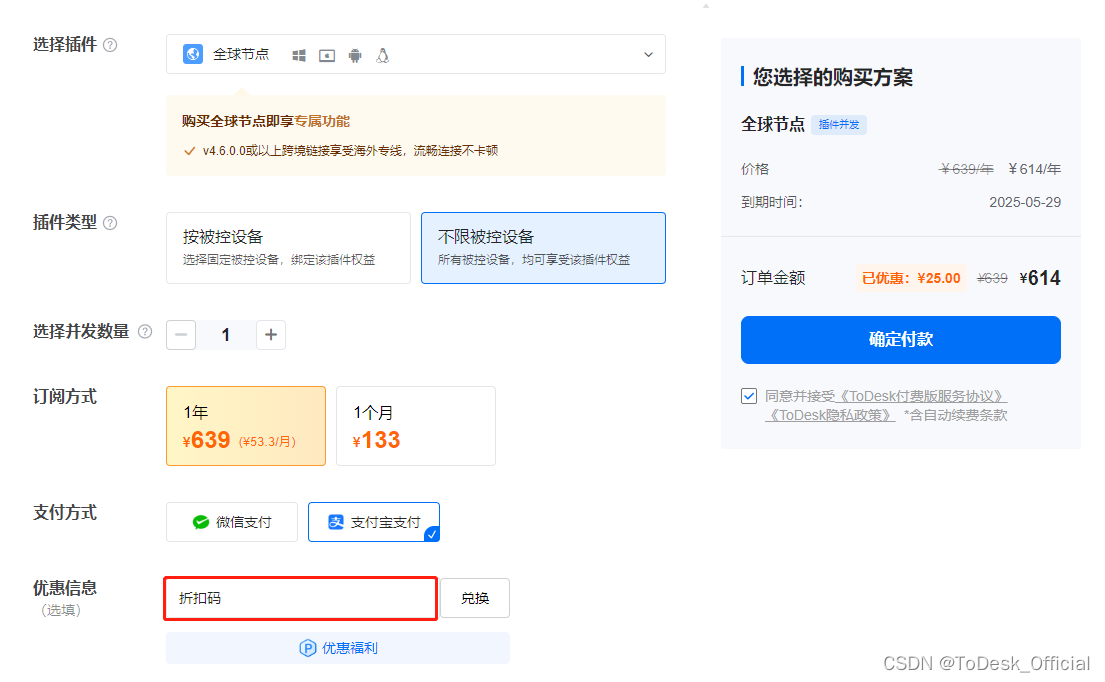Click the *含自动续费条款 note
Image resolution: width=1105 pixels, height=682 pixels.
click(x=956, y=415)
